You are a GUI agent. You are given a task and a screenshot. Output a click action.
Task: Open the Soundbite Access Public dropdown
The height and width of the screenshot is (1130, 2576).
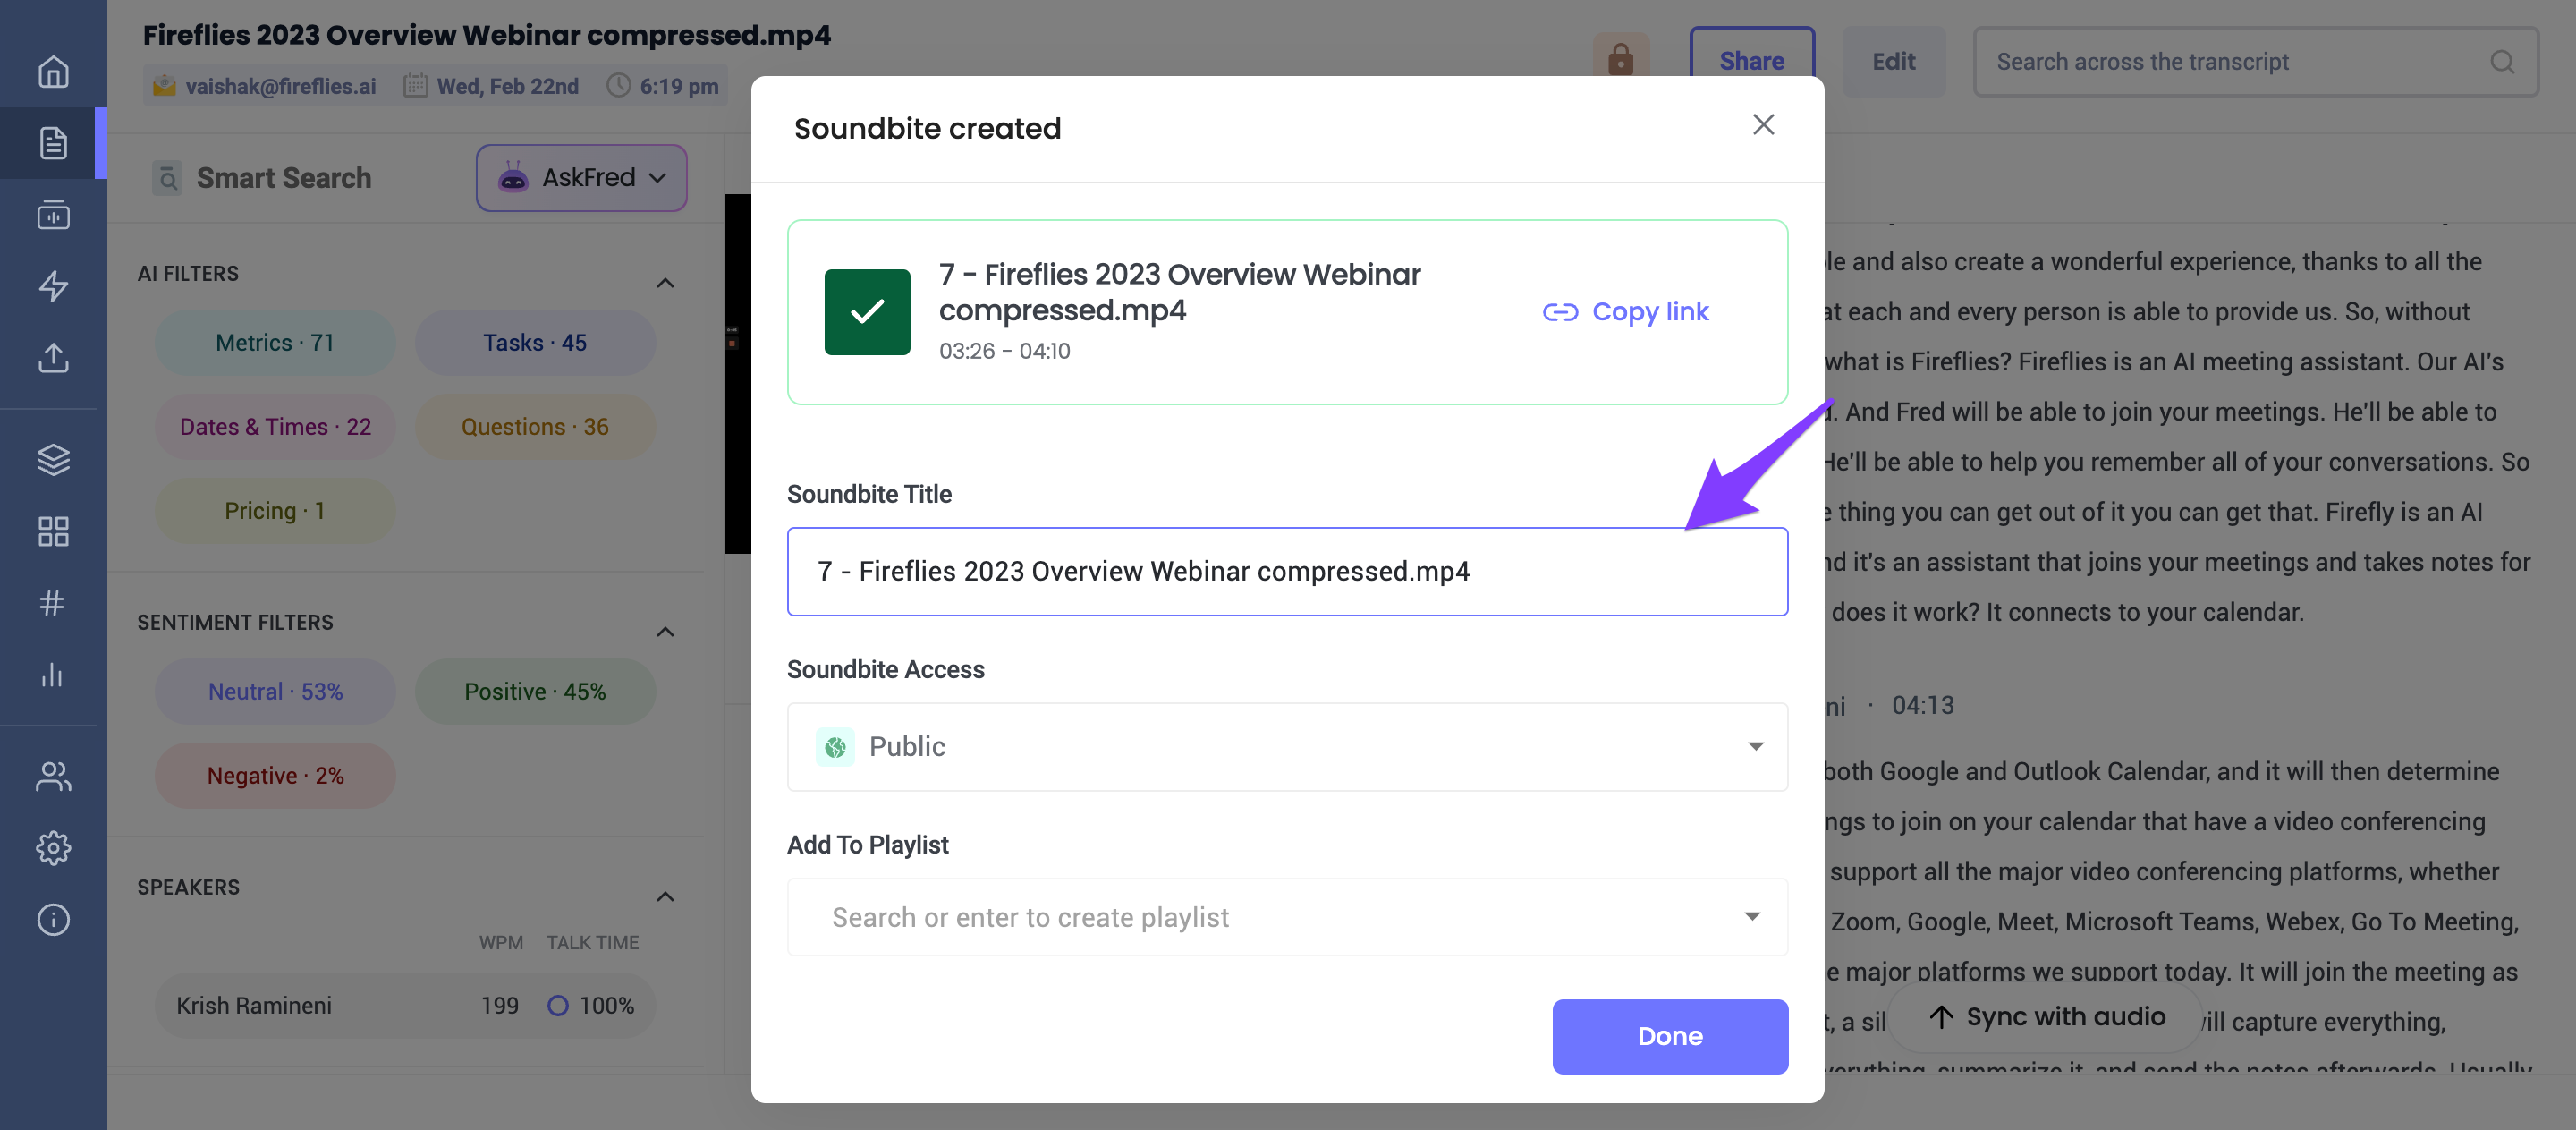tap(1287, 747)
